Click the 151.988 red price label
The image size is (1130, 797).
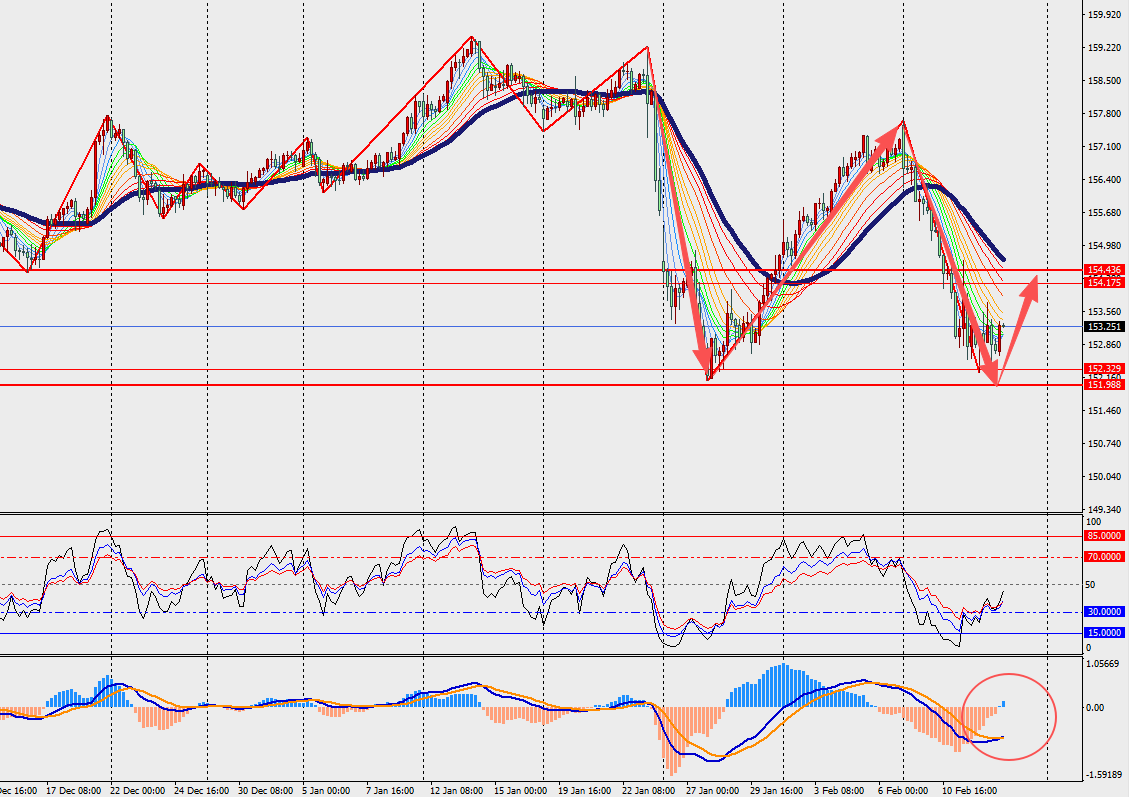point(1104,385)
